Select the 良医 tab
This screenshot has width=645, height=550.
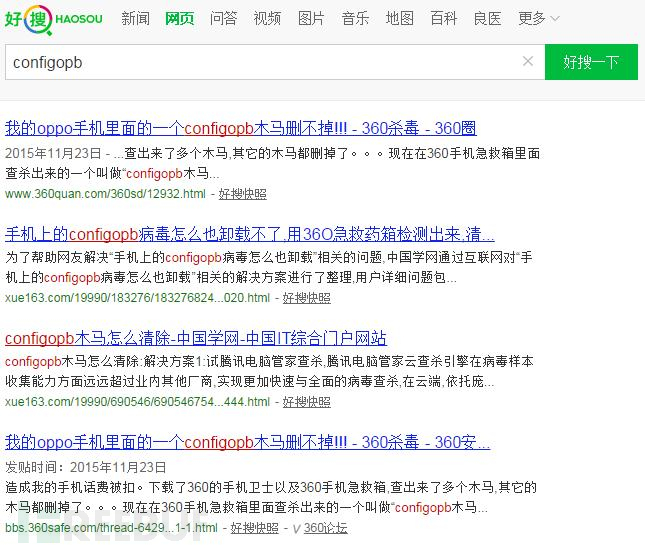pyautogui.click(x=487, y=19)
